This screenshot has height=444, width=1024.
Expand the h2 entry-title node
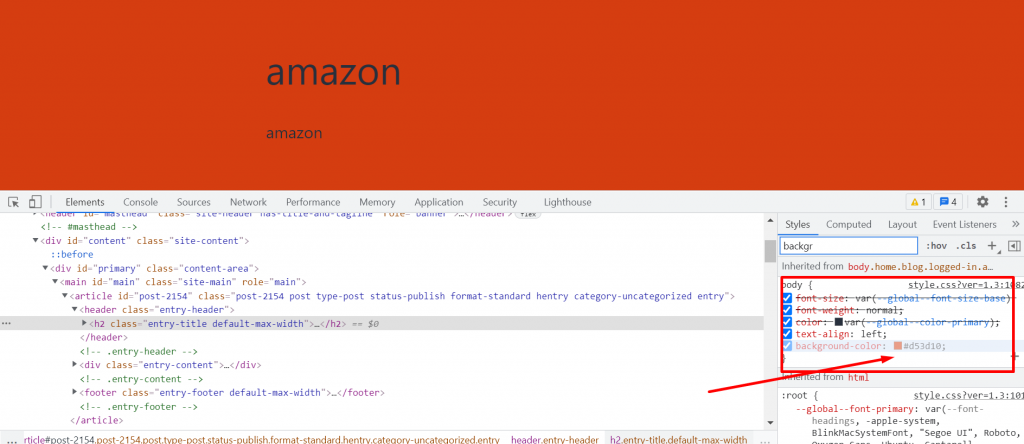(85, 324)
